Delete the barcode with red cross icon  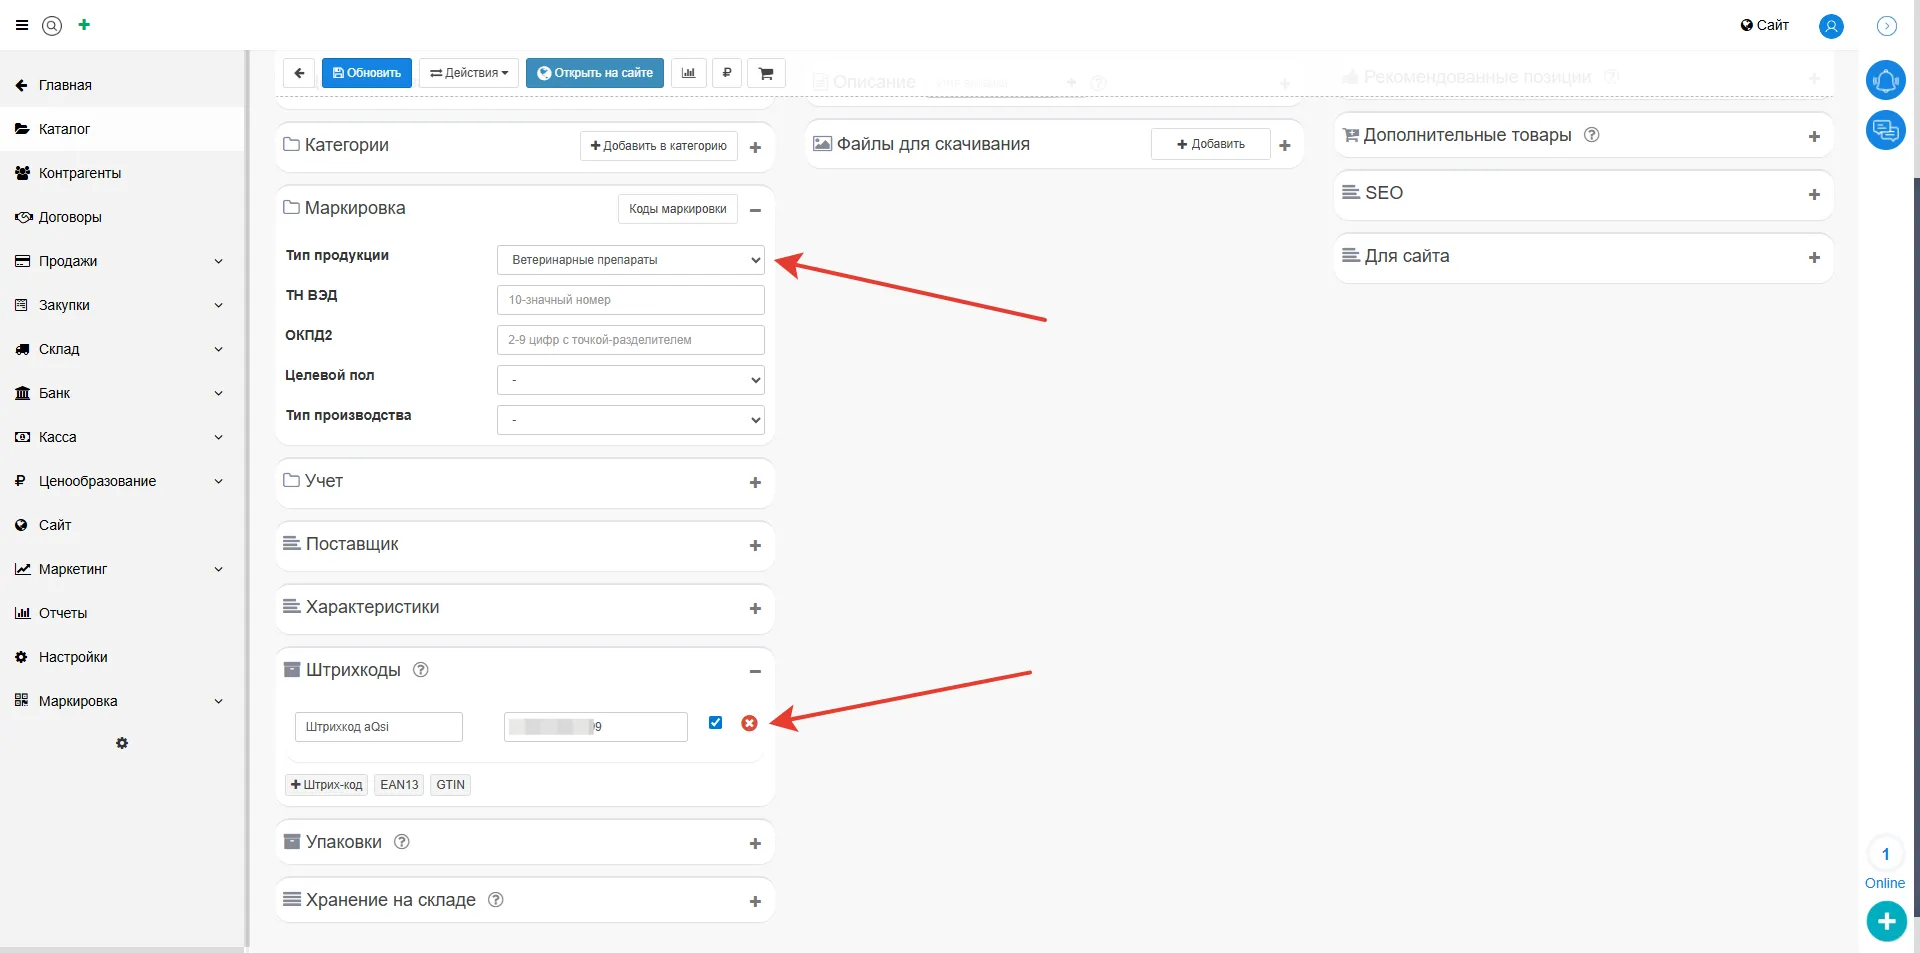coord(749,723)
